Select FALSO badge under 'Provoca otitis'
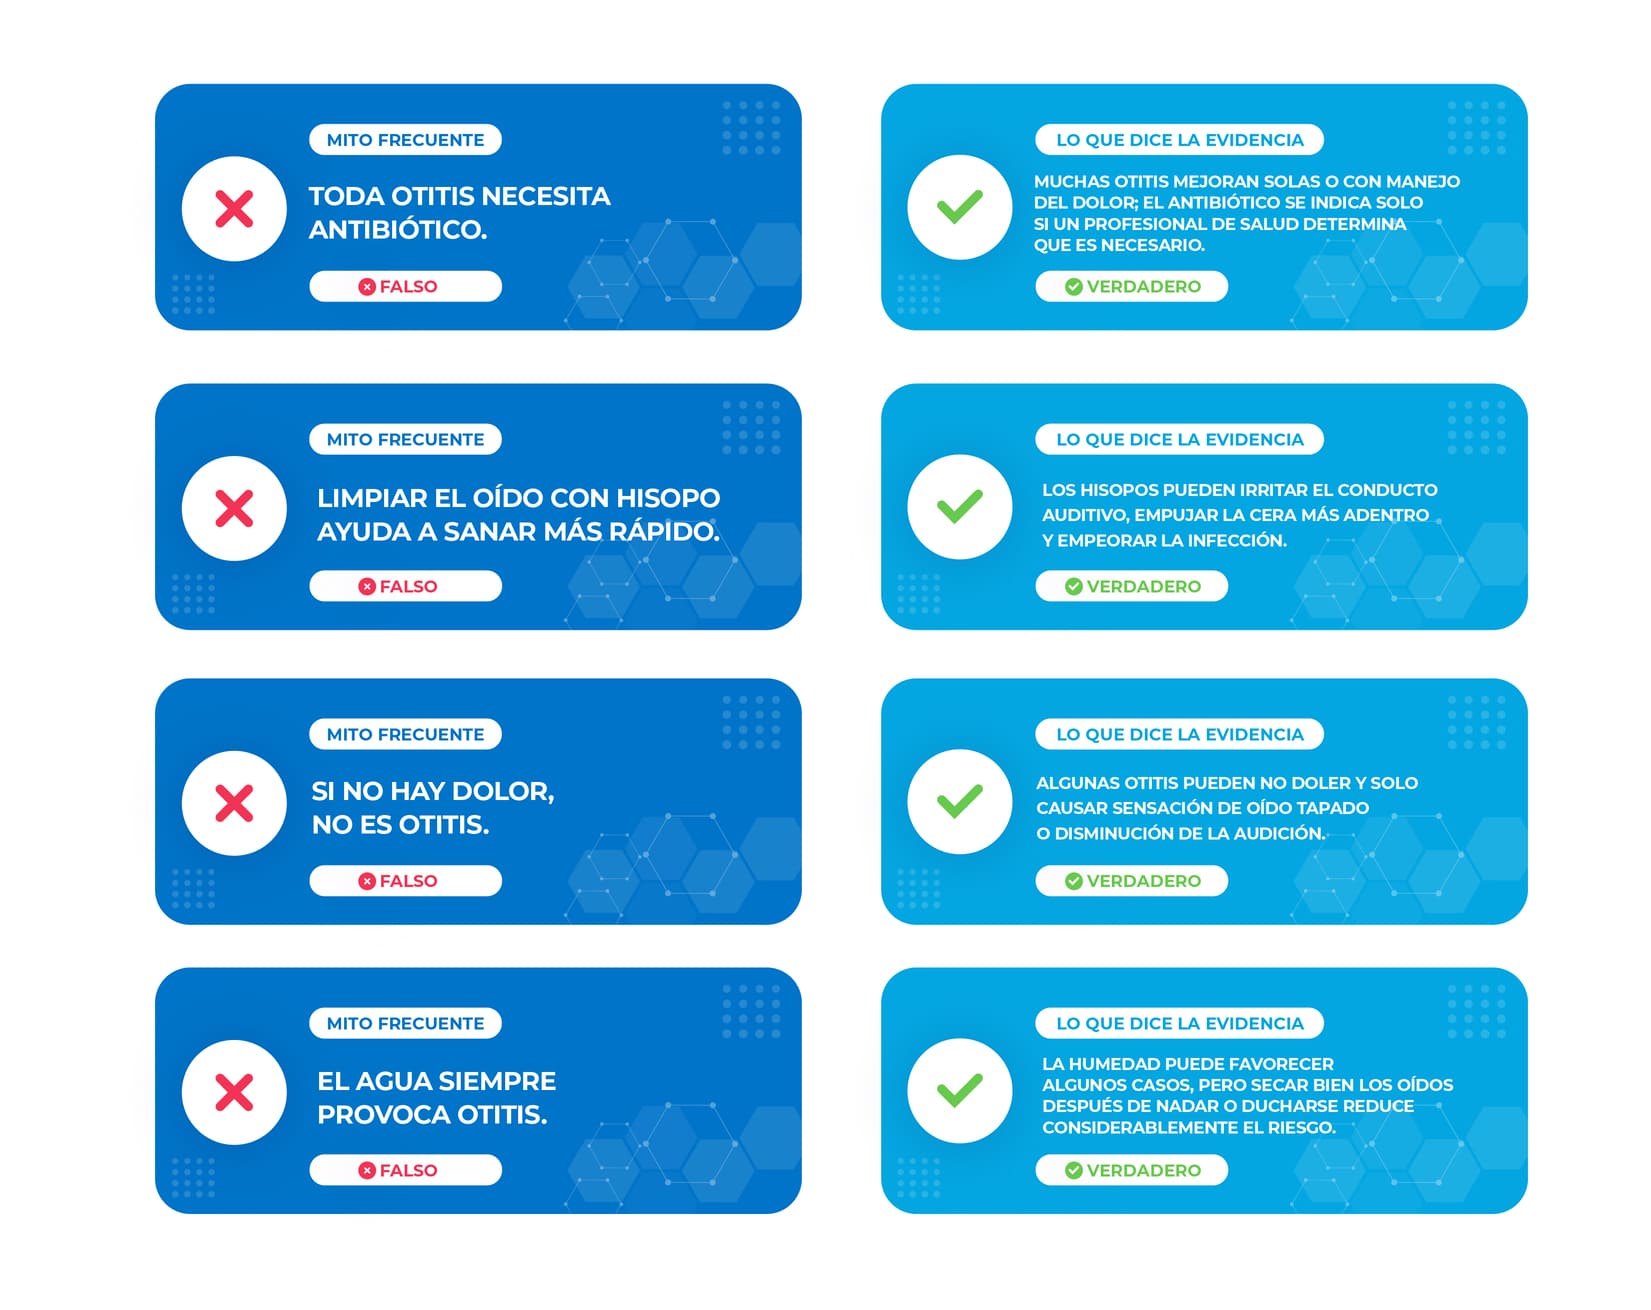The image size is (1651, 1310). 405,1170
